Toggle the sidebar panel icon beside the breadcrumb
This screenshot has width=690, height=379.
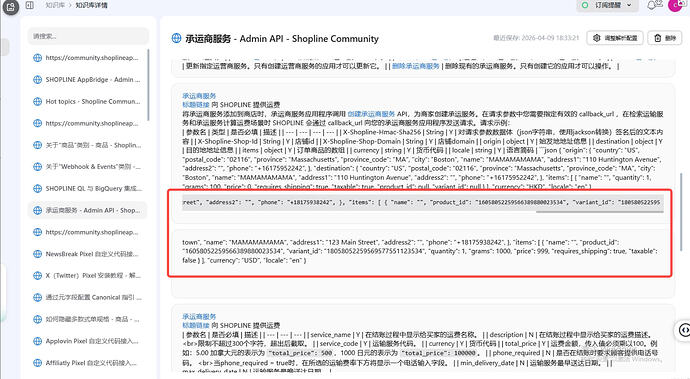point(29,5)
